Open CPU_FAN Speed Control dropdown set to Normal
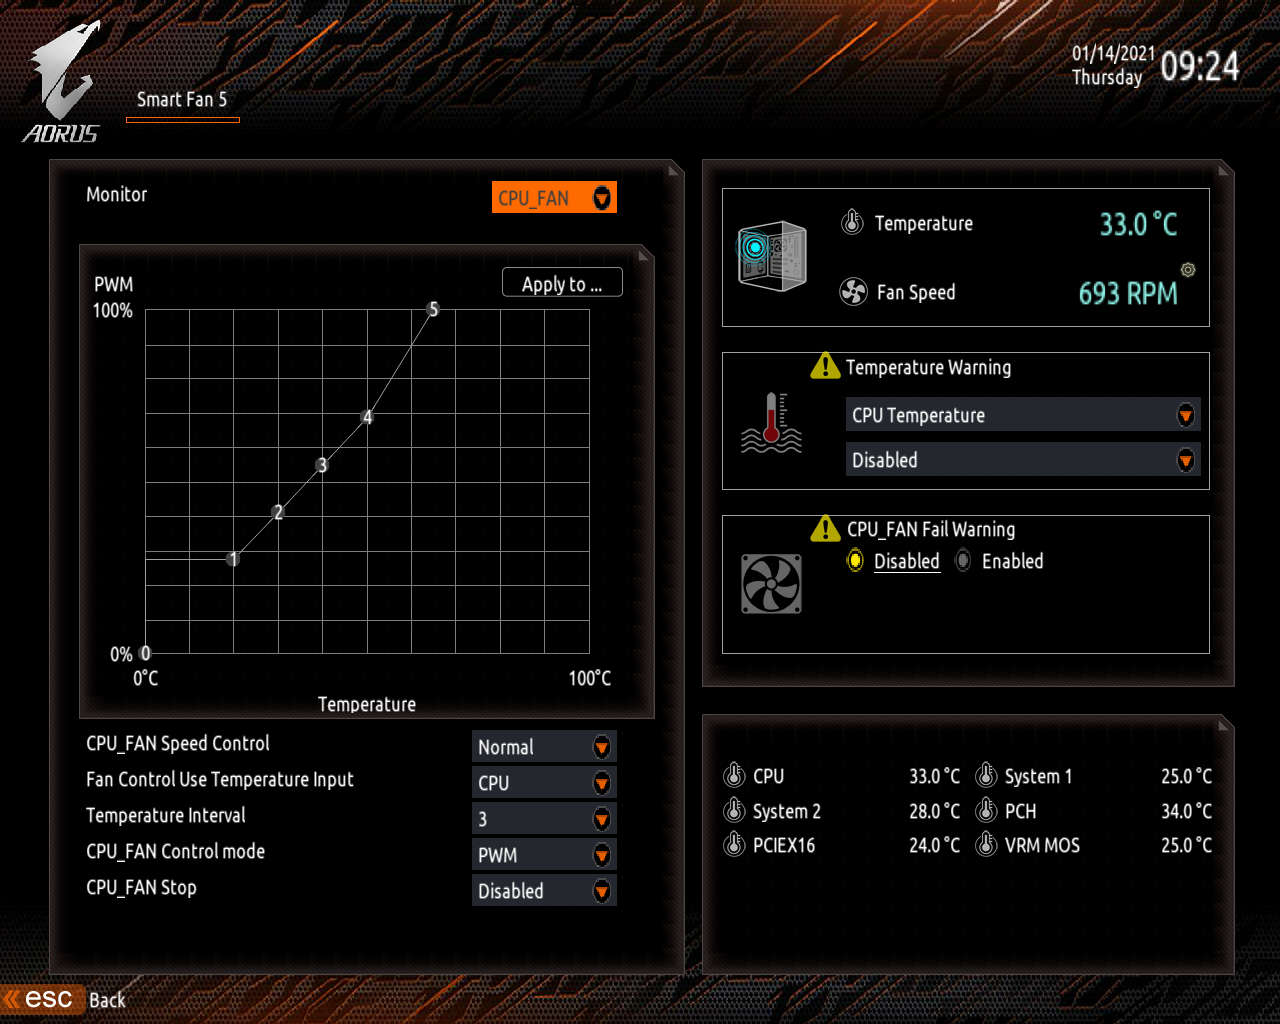The image size is (1280, 1024). click(x=544, y=747)
